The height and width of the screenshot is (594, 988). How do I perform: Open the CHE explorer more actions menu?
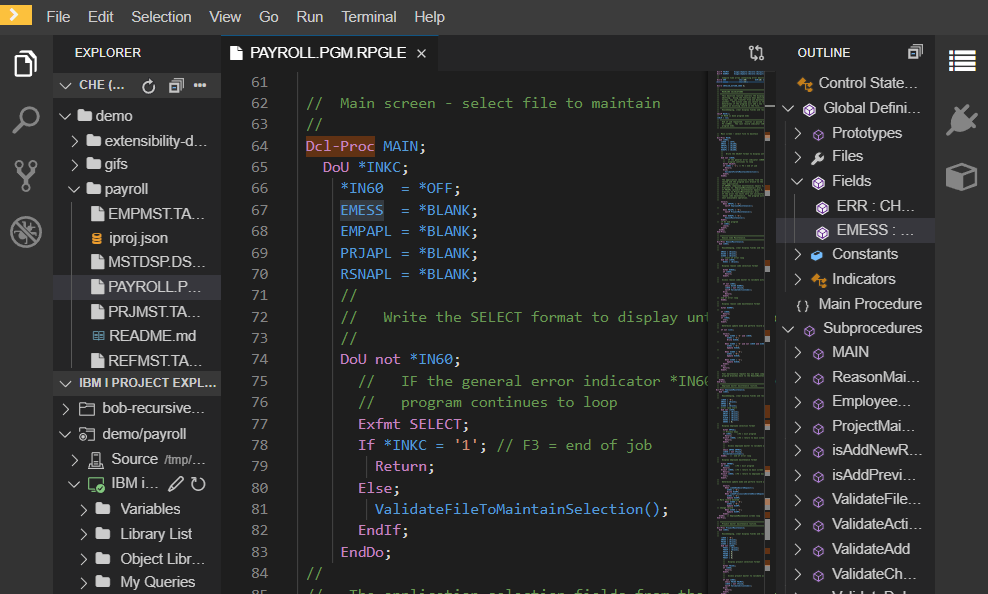click(x=200, y=85)
